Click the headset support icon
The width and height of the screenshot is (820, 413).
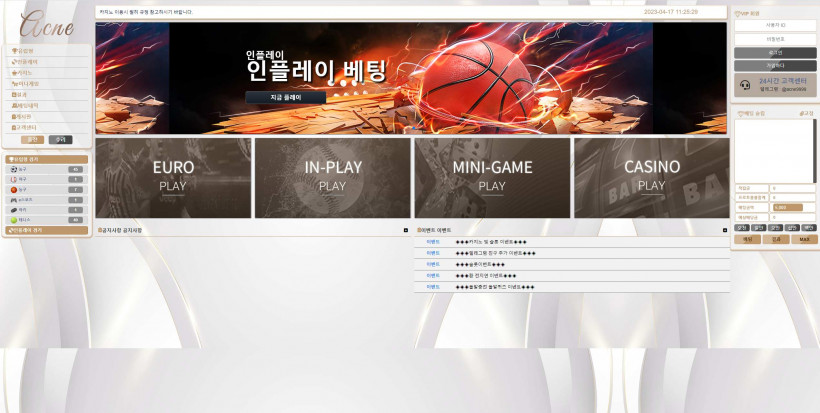[746, 85]
